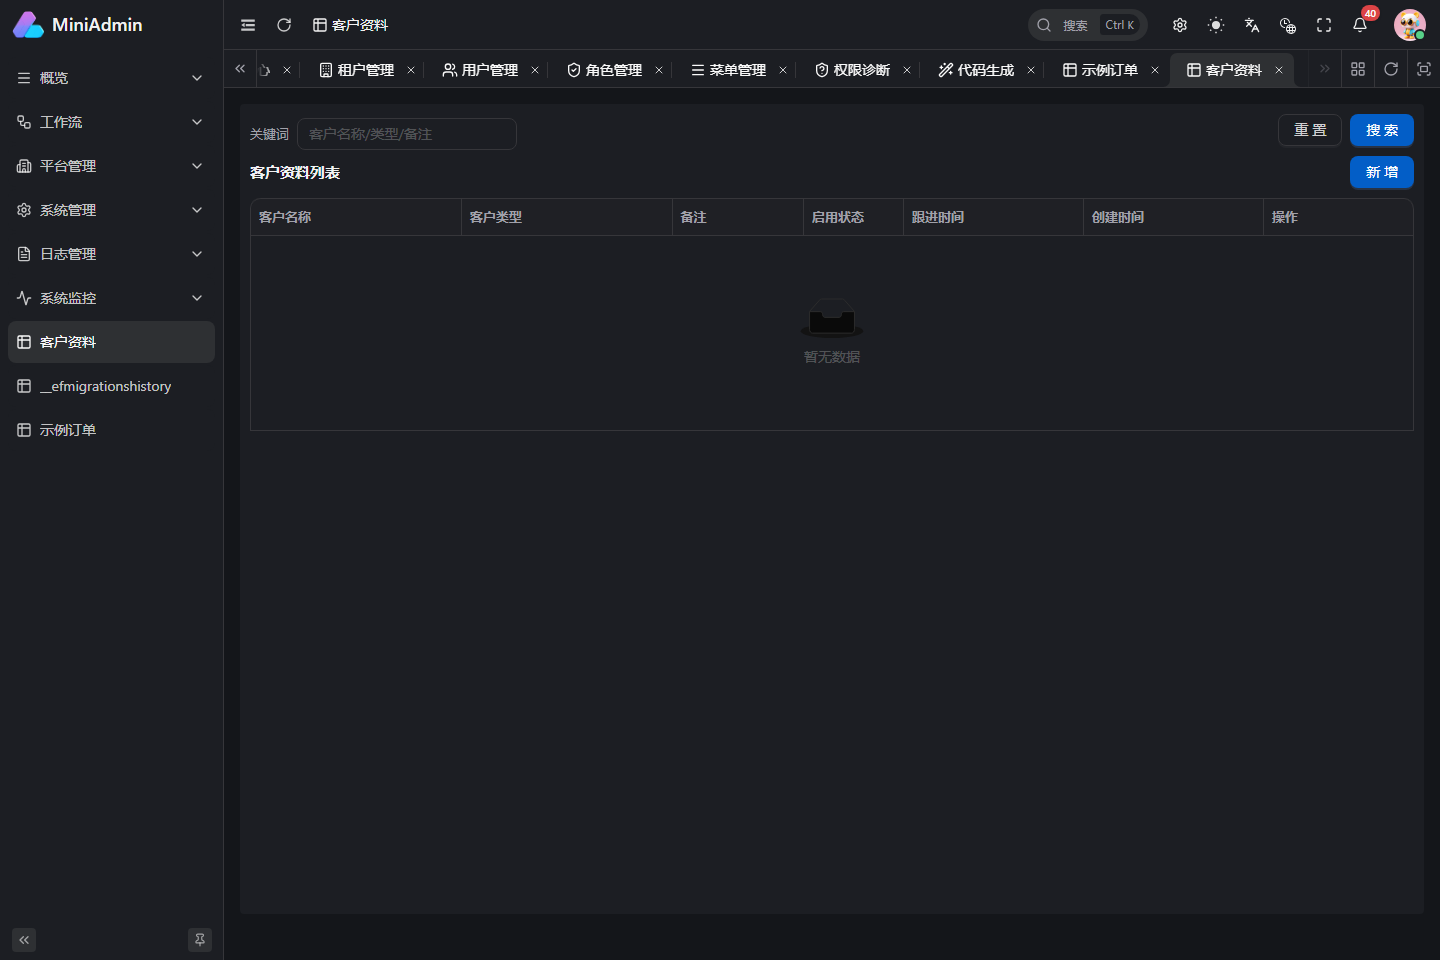This screenshot has width=1440, height=960.
Task: Click the 启用状态 column header
Action: click(853, 217)
